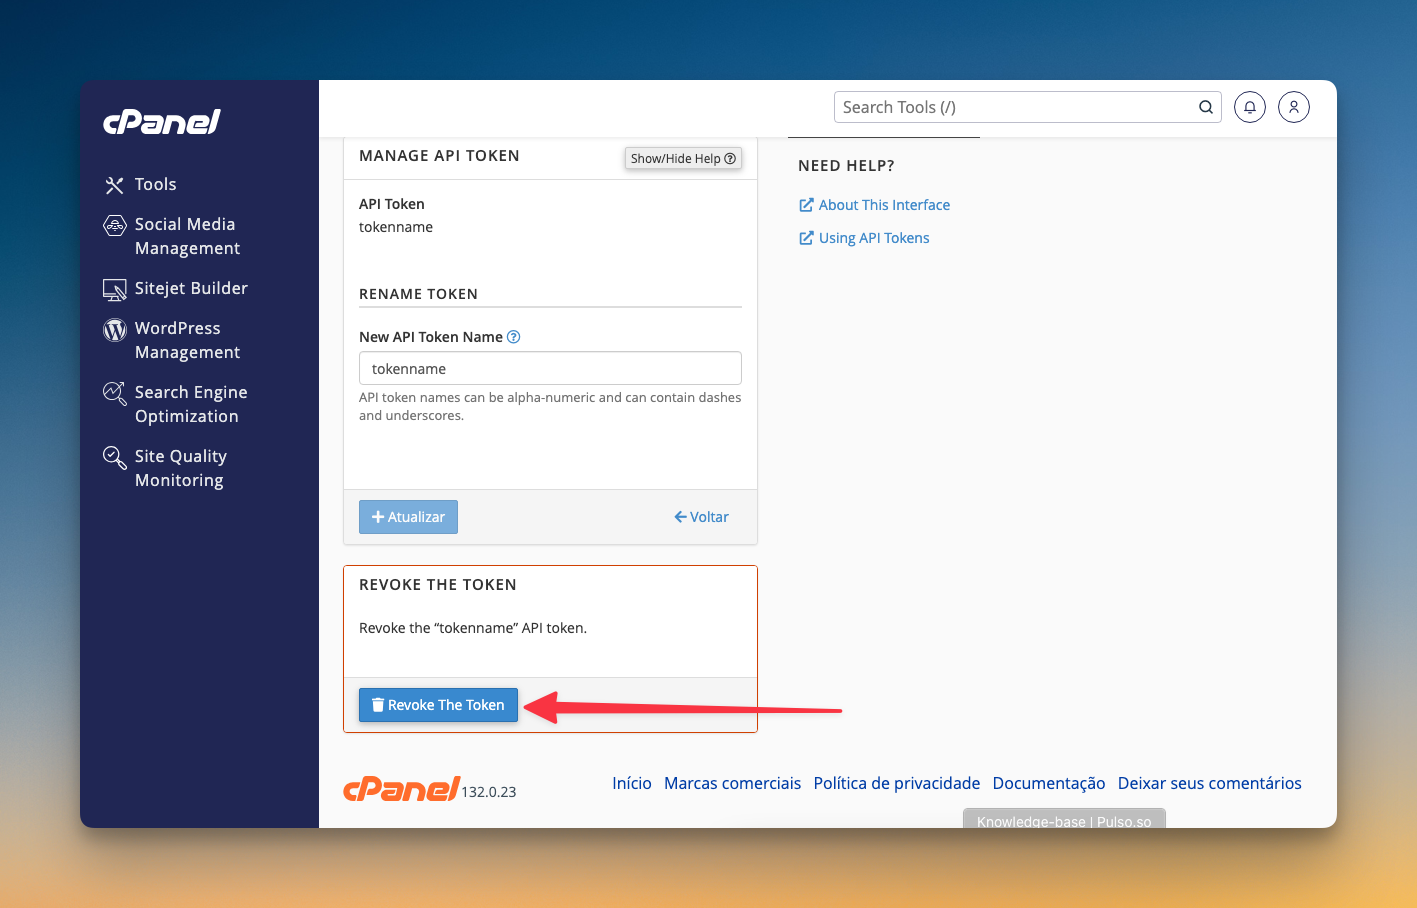Image resolution: width=1417 pixels, height=908 pixels.
Task: Open the user account icon
Action: pyautogui.click(x=1293, y=107)
